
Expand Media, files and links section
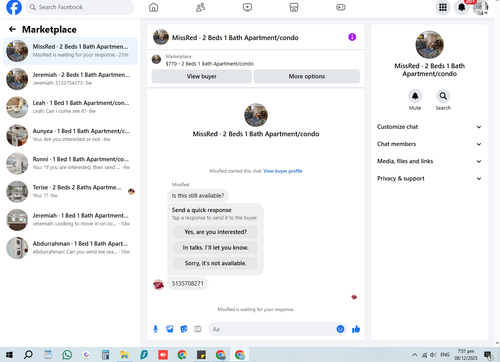[429, 161]
